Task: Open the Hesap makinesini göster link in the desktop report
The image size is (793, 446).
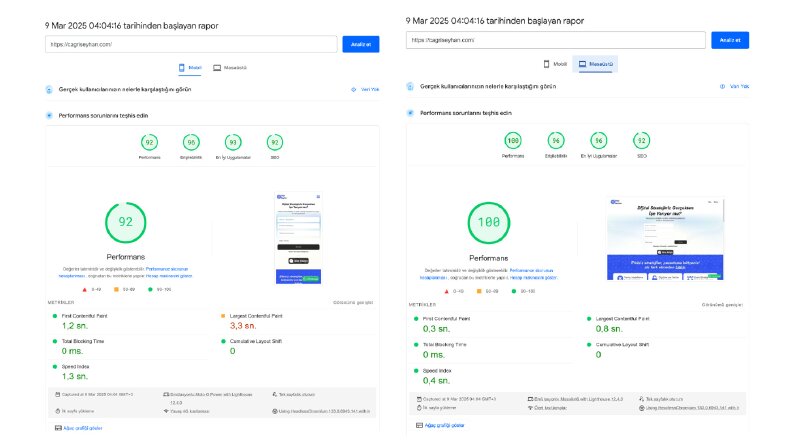Action: pos(533,278)
